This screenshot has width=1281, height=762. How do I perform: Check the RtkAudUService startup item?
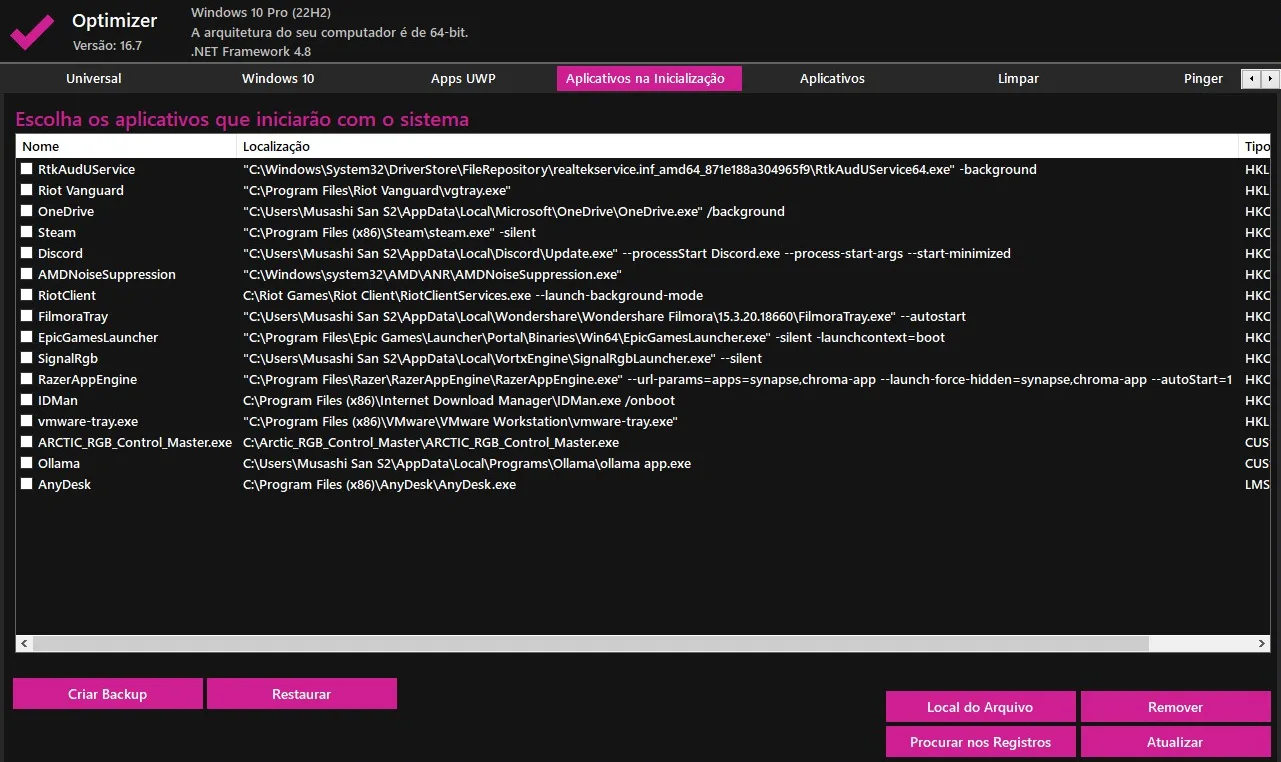[x=27, y=170]
